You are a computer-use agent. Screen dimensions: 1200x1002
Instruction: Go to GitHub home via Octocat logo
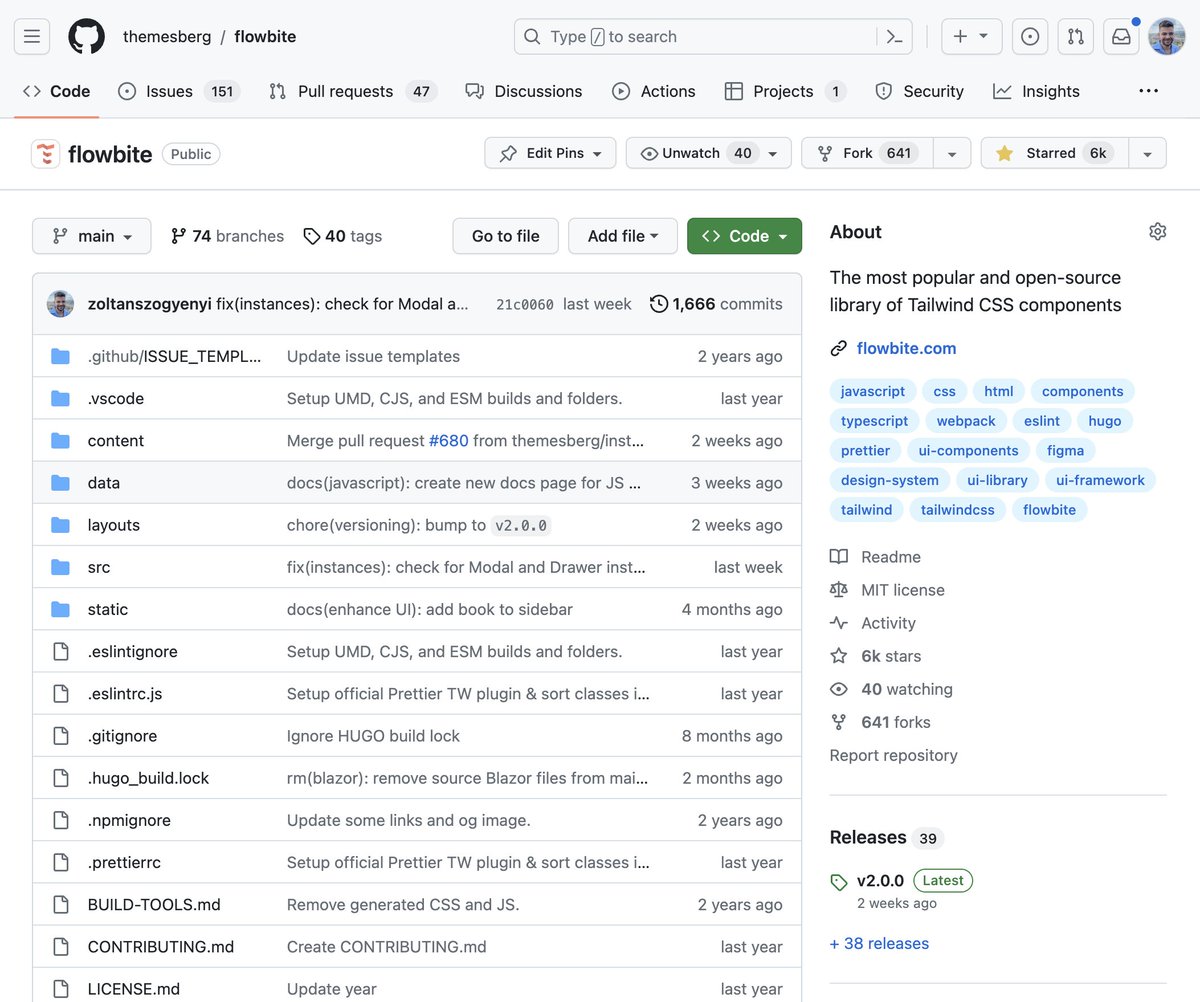86,37
